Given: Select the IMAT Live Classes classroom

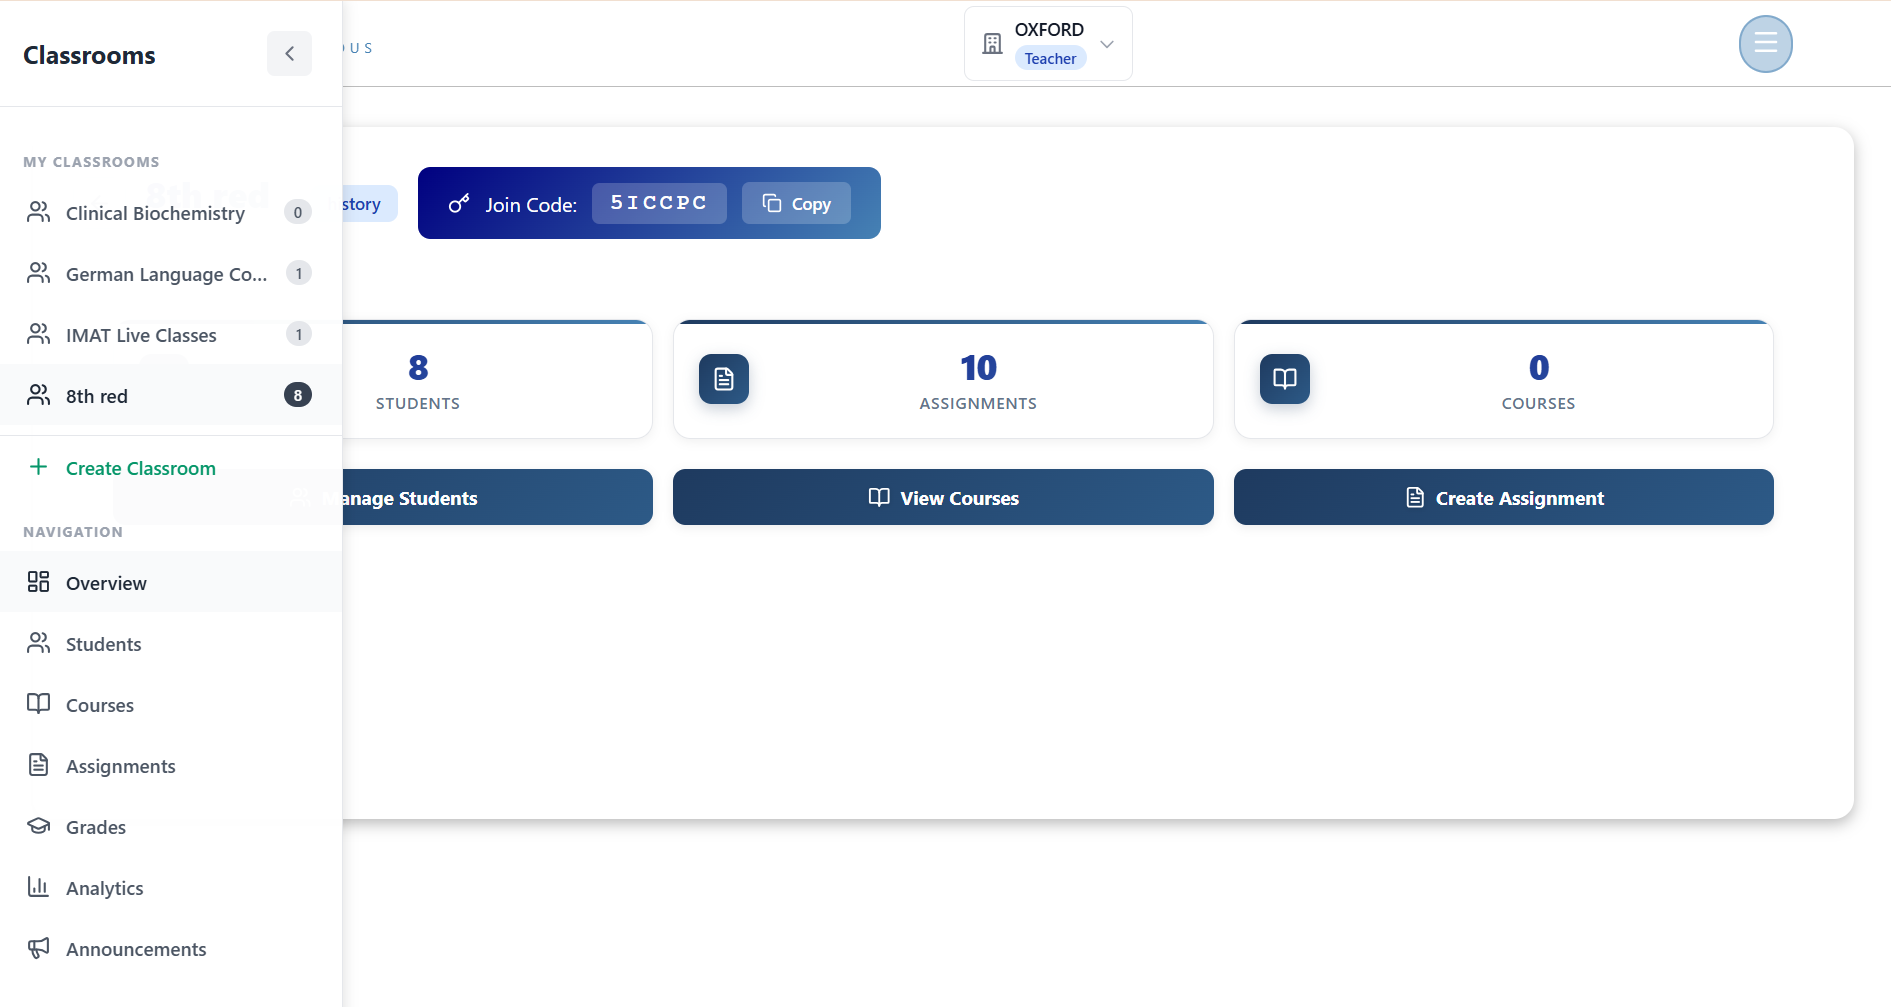Looking at the screenshot, I should [x=171, y=335].
